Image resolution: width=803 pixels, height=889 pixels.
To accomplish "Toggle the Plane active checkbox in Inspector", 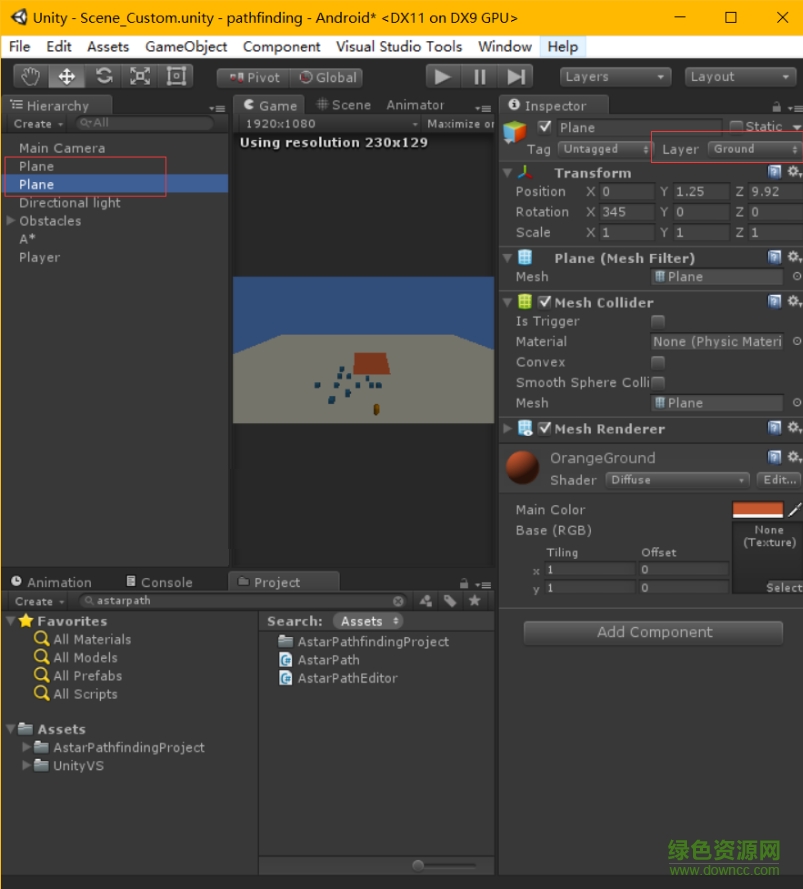I will click(x=545, y=127).
